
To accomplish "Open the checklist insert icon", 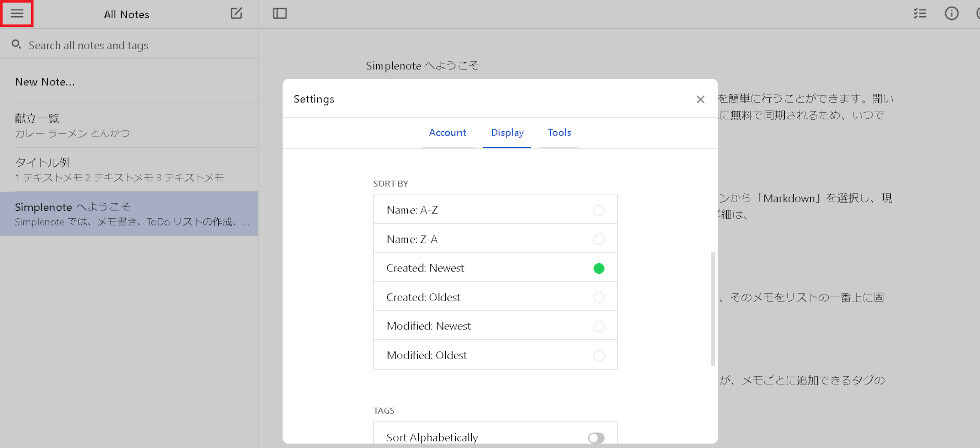I will [x=920, y=14].
